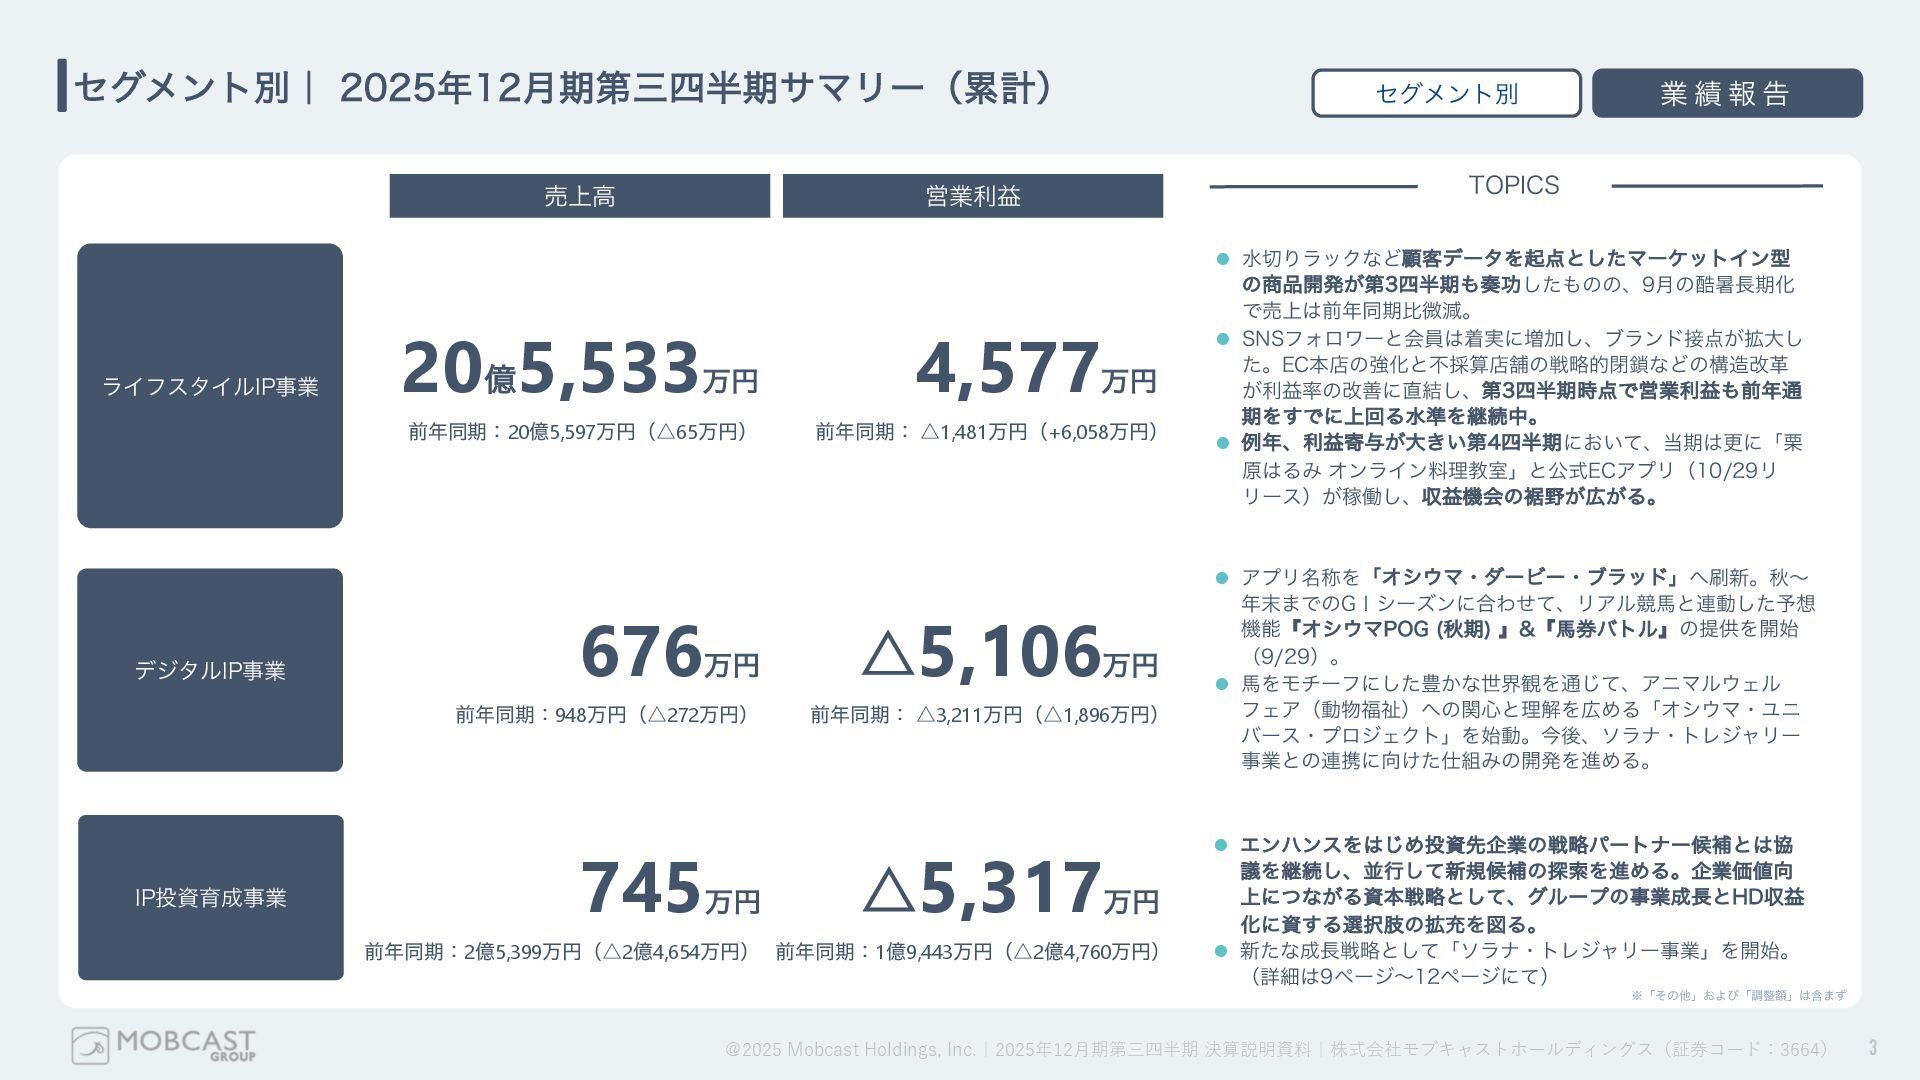Screen dimensions: 1920x1080
Task: Click the 業績報告 tab button
Action: 1726,93
